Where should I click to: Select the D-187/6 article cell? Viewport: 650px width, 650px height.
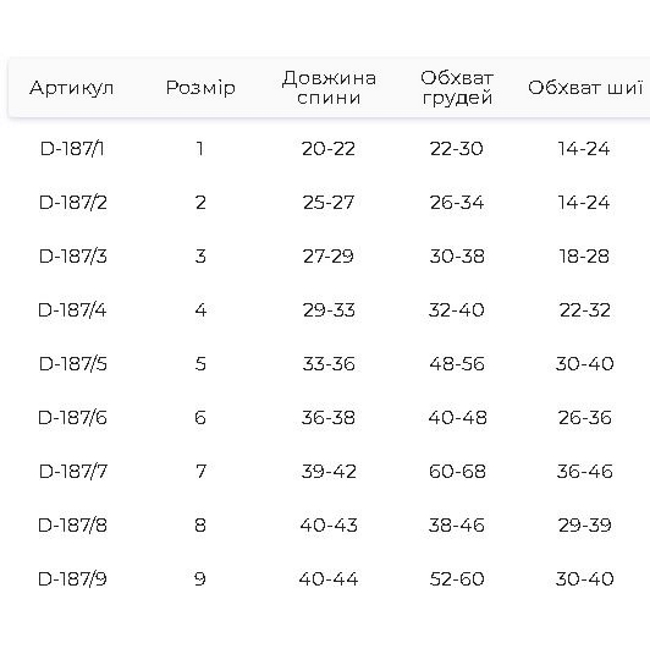click(x=73, y=417)
